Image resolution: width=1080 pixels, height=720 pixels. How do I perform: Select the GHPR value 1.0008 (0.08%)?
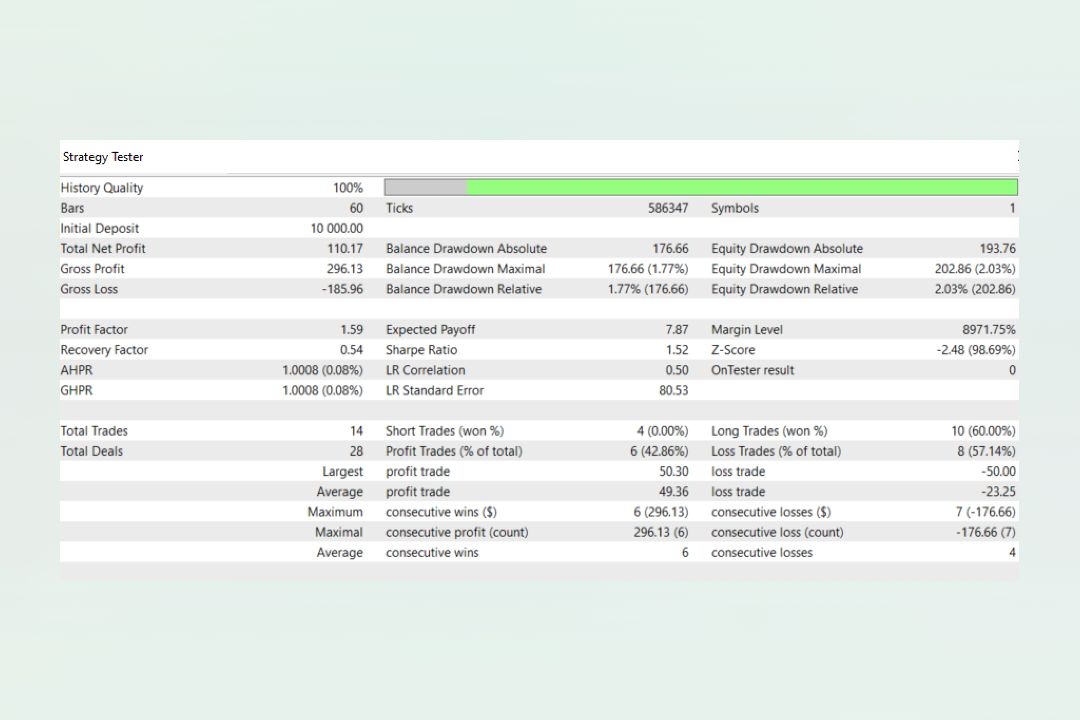pos(322,391)
